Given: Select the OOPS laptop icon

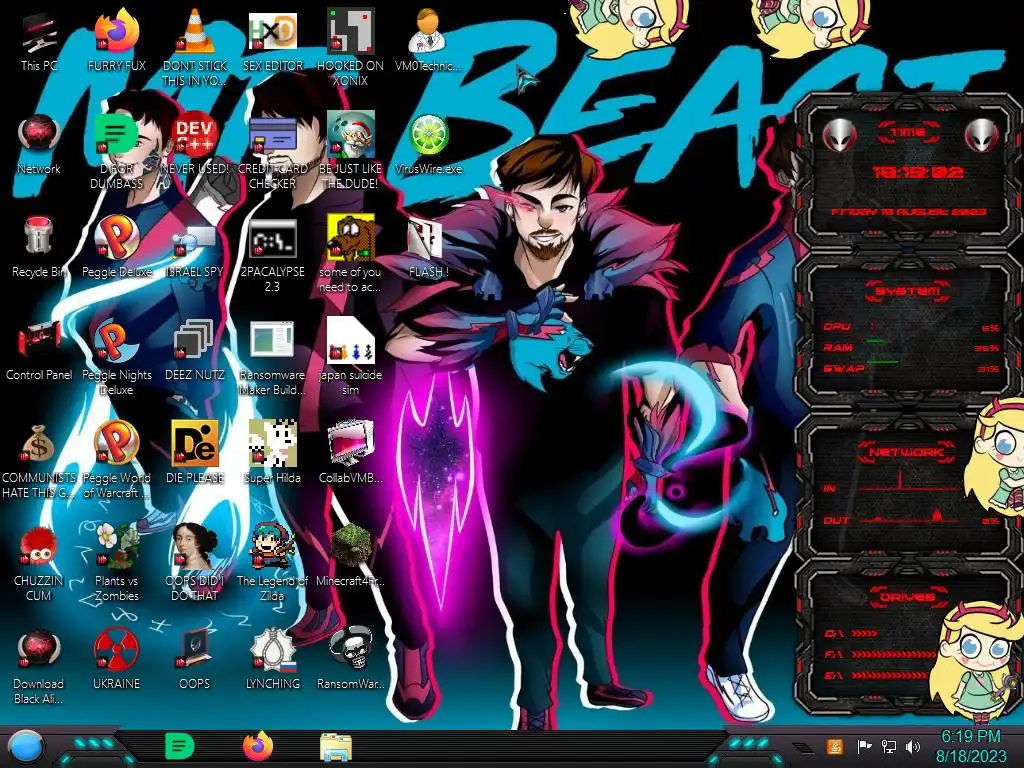Looking at the screenshot, I should tap(194, 660).
